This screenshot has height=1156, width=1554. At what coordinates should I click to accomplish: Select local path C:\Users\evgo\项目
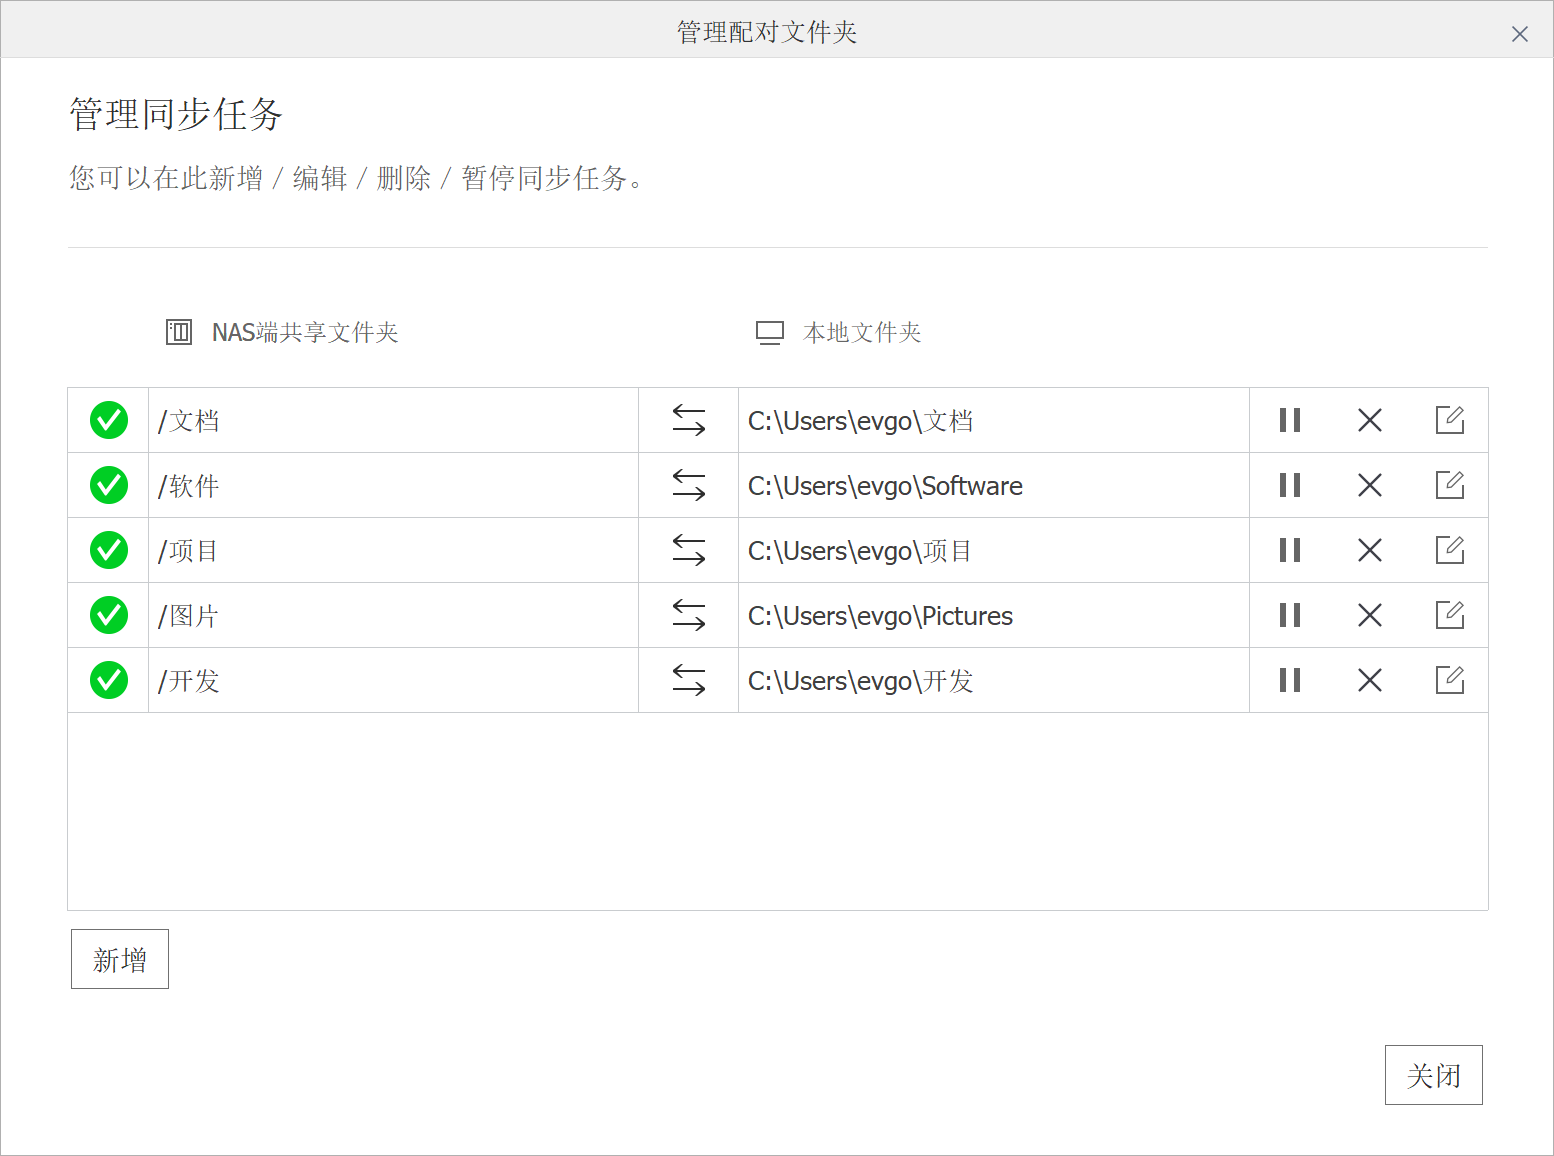[x=994, y=550]
